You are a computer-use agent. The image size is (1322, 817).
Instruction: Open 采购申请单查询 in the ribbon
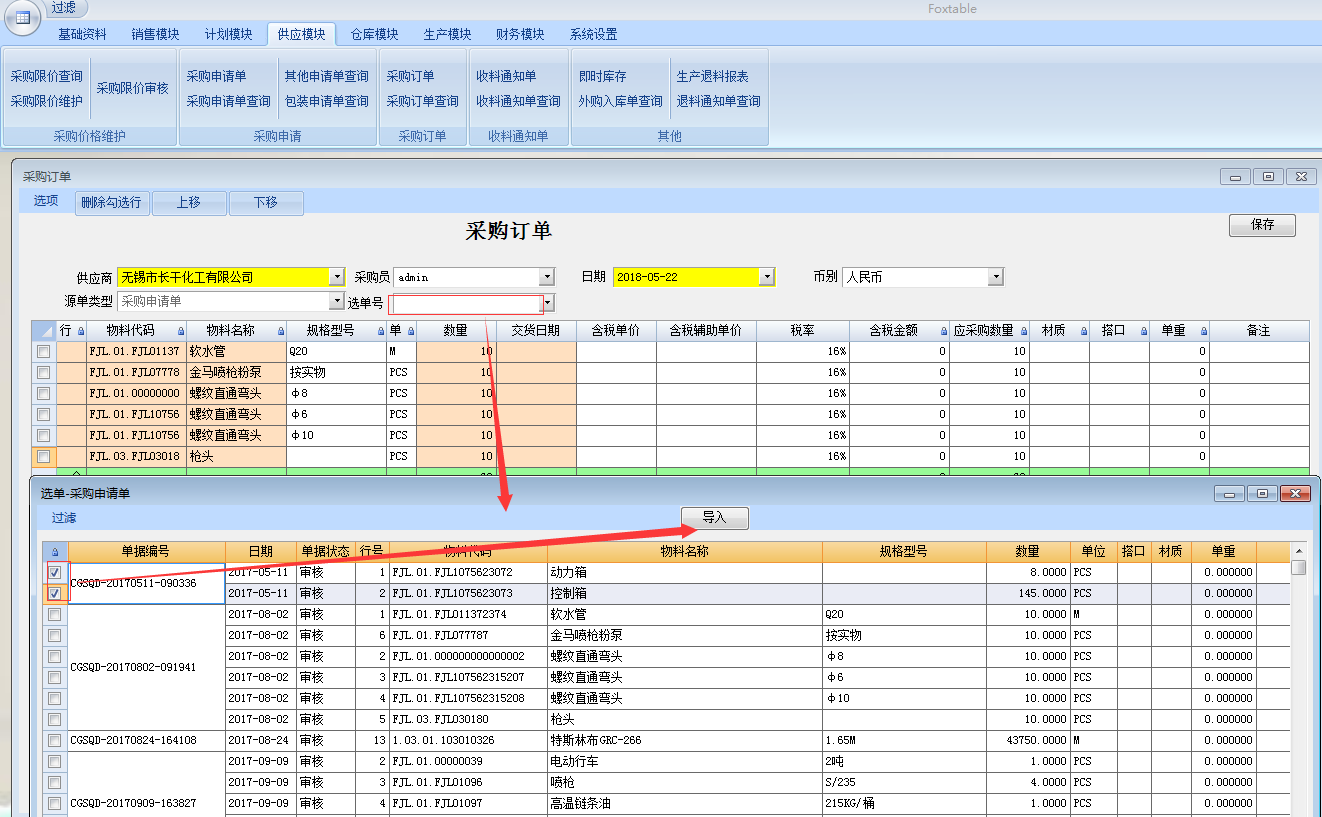[228, 101]
